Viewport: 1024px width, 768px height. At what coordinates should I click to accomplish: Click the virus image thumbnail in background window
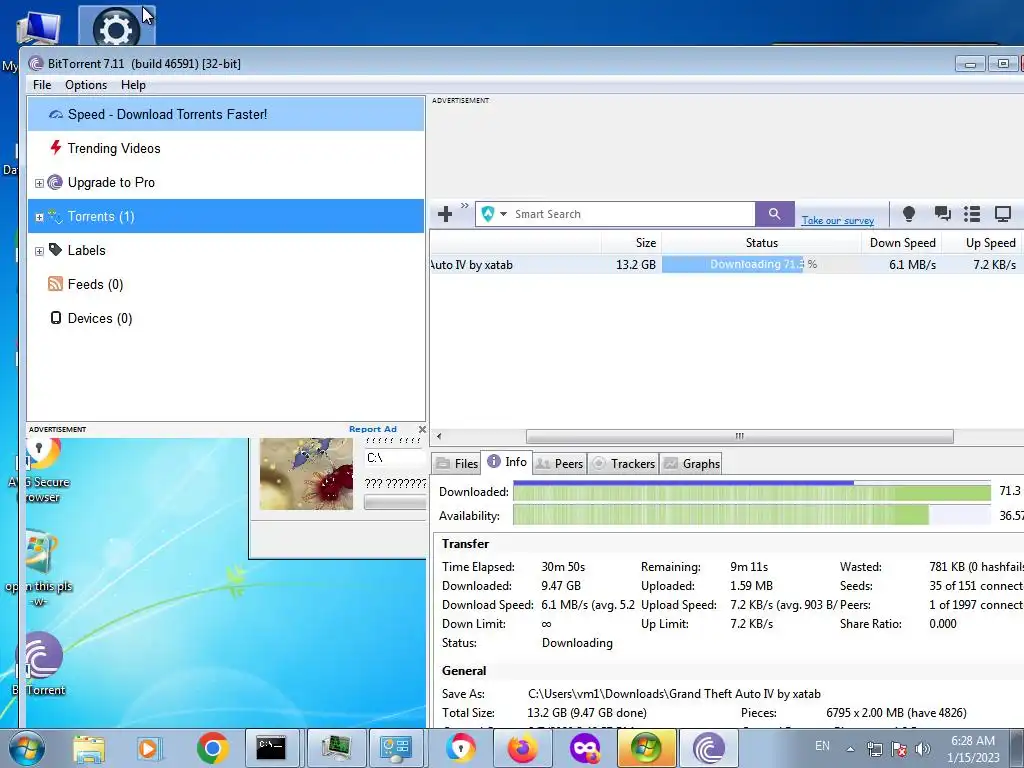(306, 473)
